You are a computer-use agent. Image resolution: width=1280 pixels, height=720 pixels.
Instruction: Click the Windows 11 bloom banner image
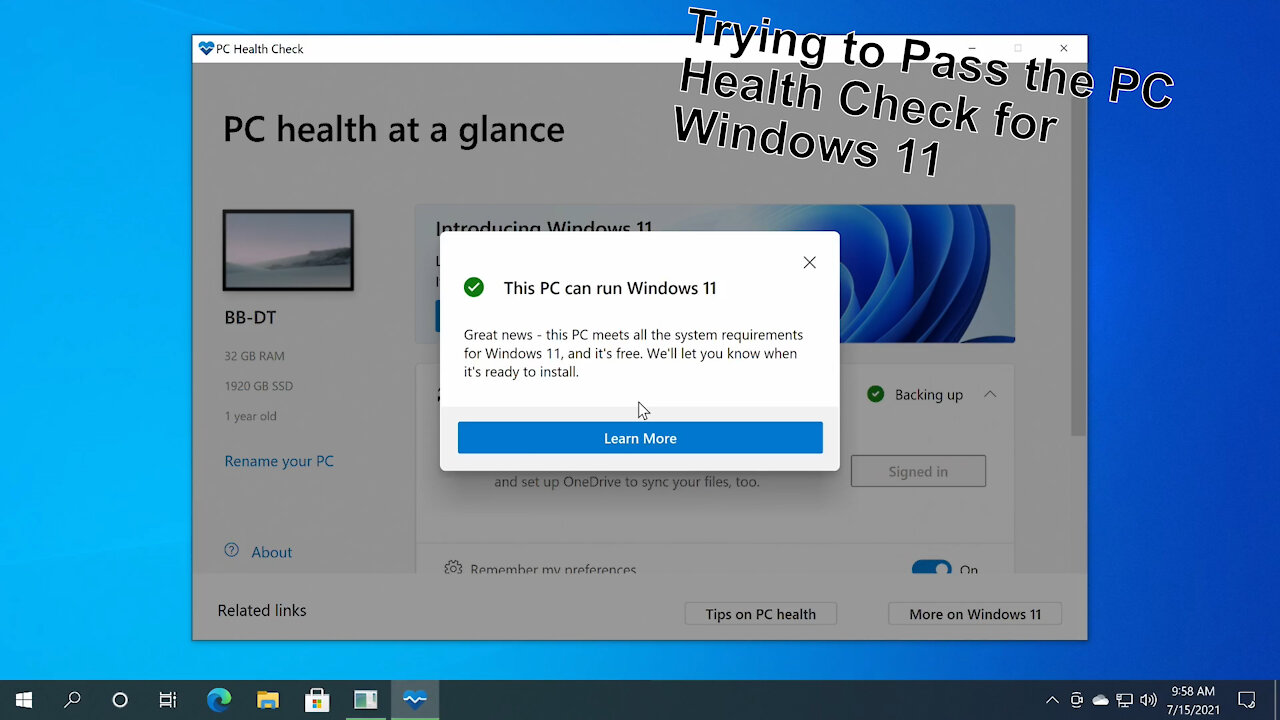click(x=927, y=273)
